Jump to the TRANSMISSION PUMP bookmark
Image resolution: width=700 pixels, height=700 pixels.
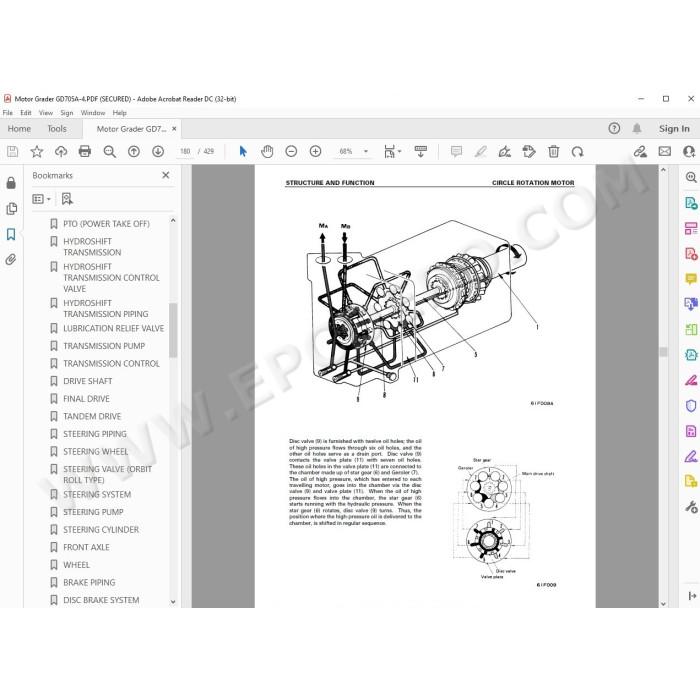(x=104, y=346)
